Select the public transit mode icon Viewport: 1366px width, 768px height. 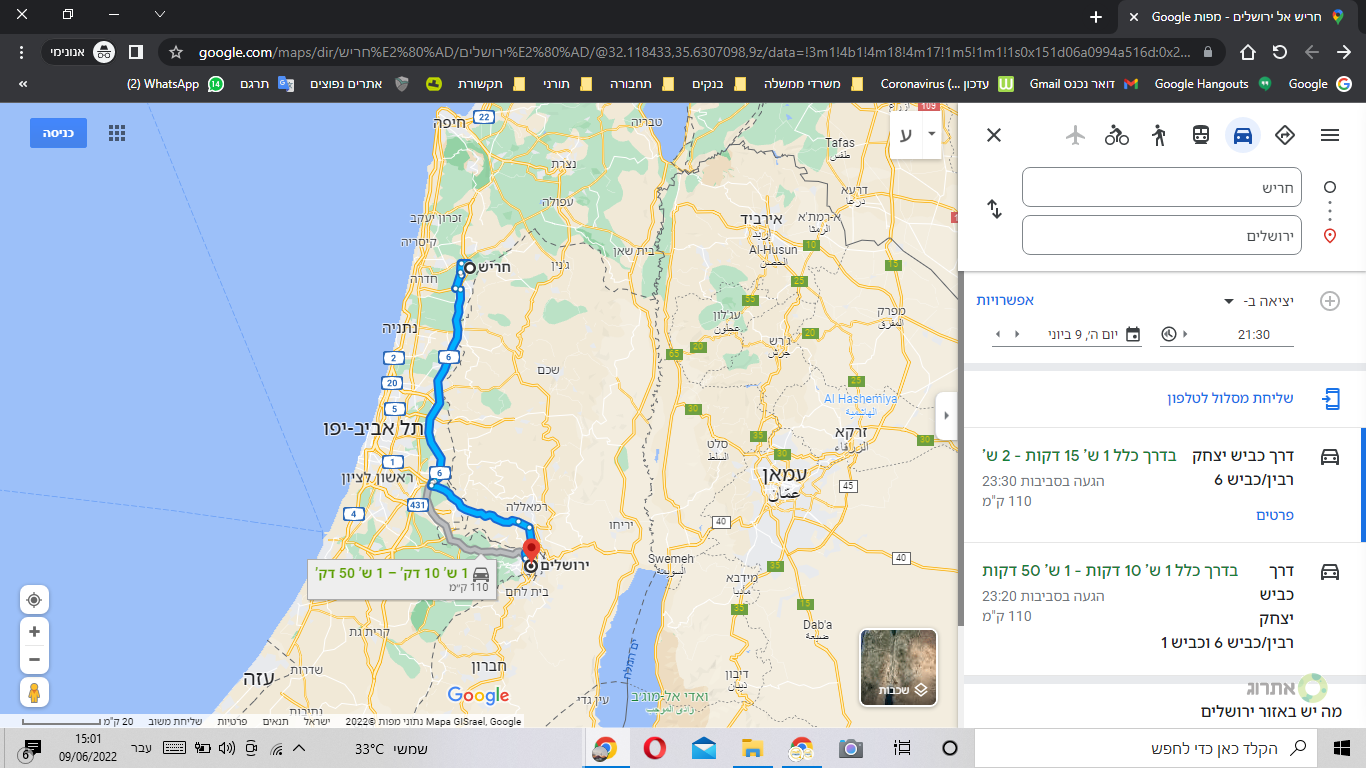(1201, 135)
